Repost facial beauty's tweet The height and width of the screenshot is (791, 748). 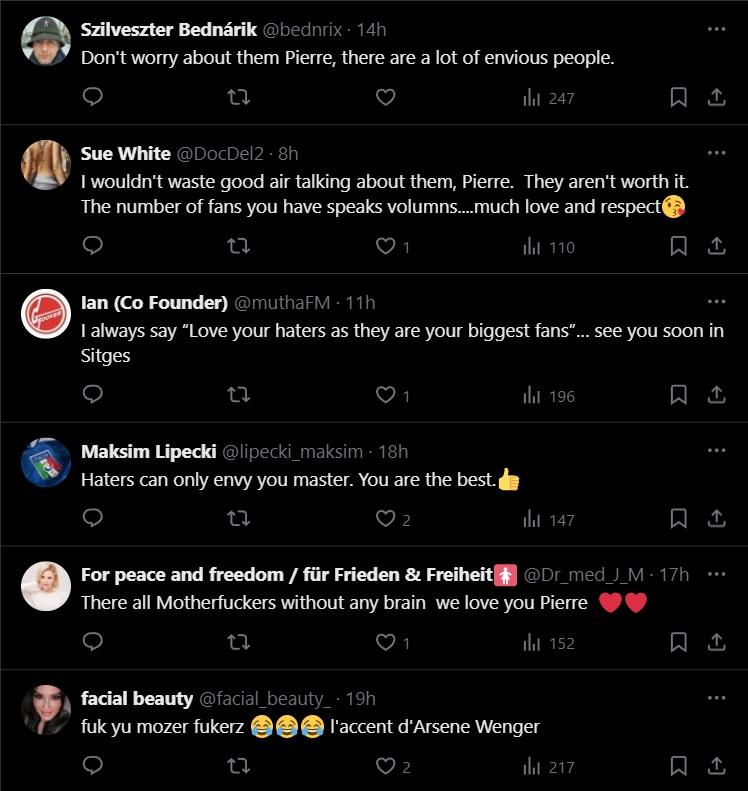coord(239,767)
